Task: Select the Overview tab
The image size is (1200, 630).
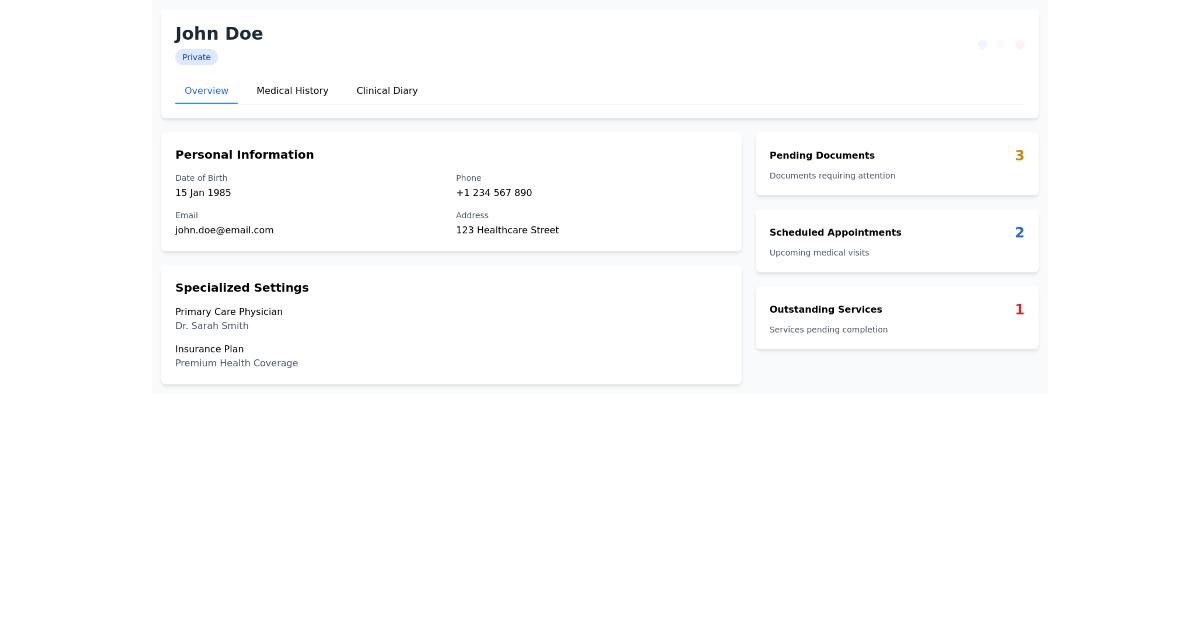Action: pos(206,90)
